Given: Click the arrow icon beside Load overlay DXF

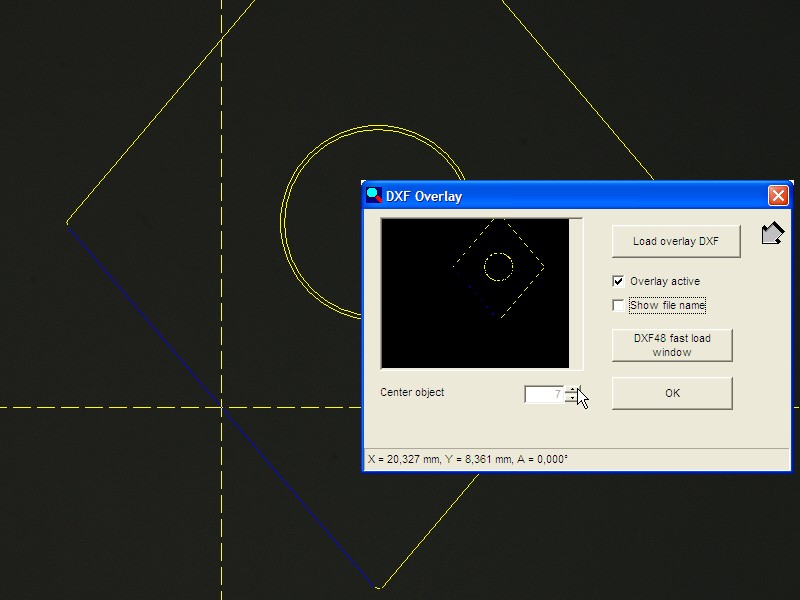Looking at the screenshot, I should (x=772, y=234).
